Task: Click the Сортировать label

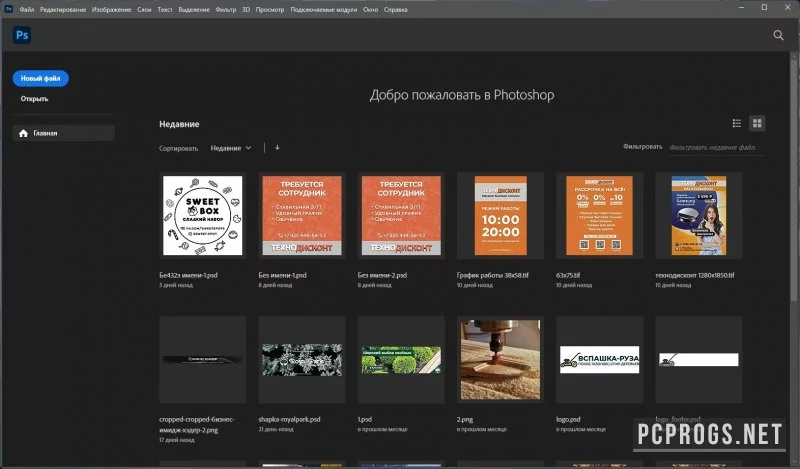Action: point(178,149)
